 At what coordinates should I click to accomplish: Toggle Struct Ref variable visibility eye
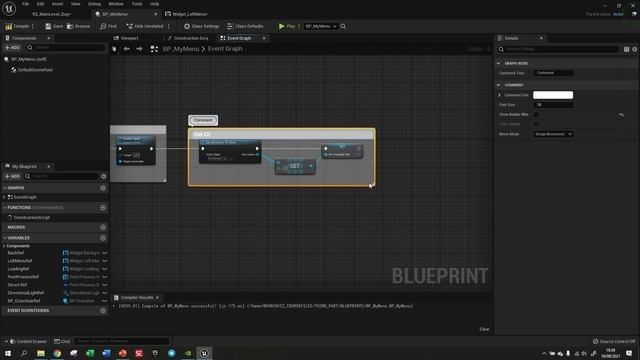(x=105, y=285)
